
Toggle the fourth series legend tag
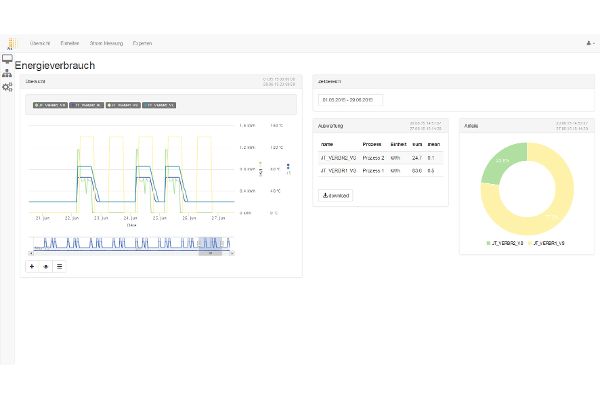pyautogui.click(x=159, y=105)
